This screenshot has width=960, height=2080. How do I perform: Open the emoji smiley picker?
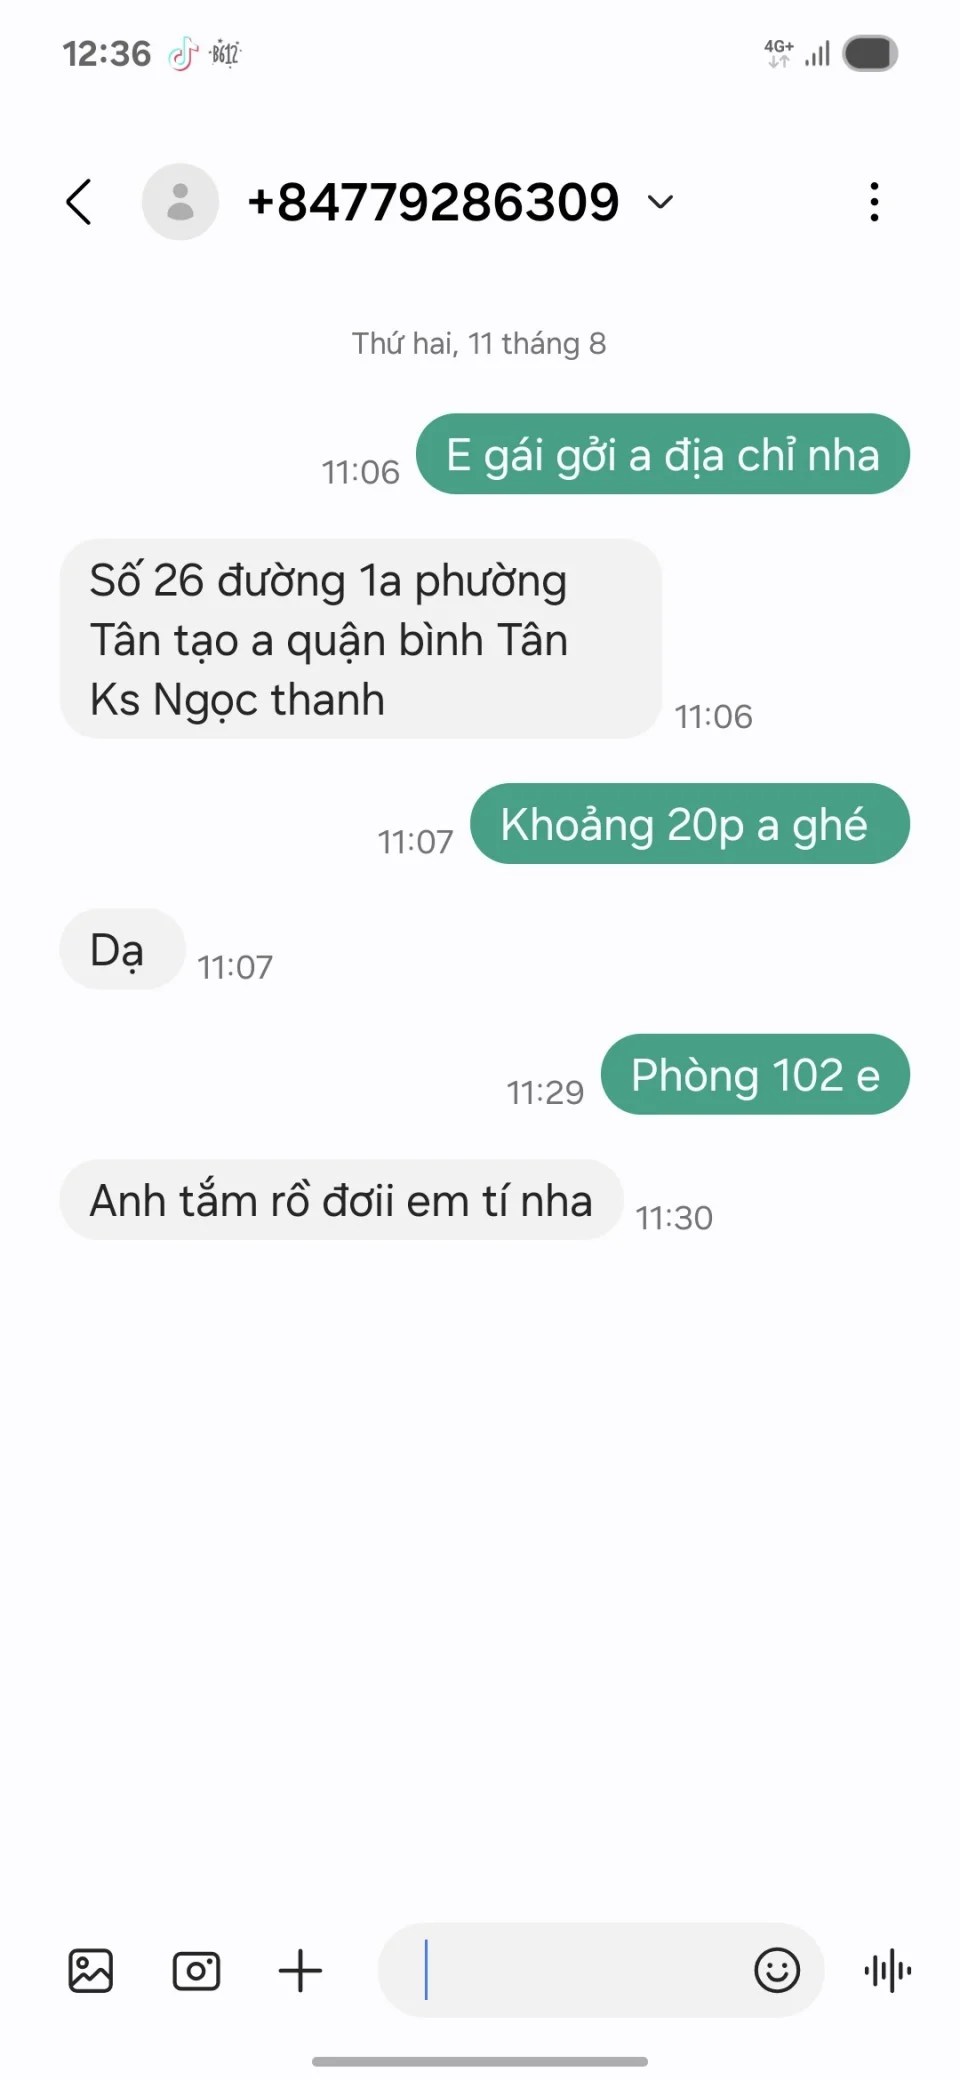click(777, 1970)
